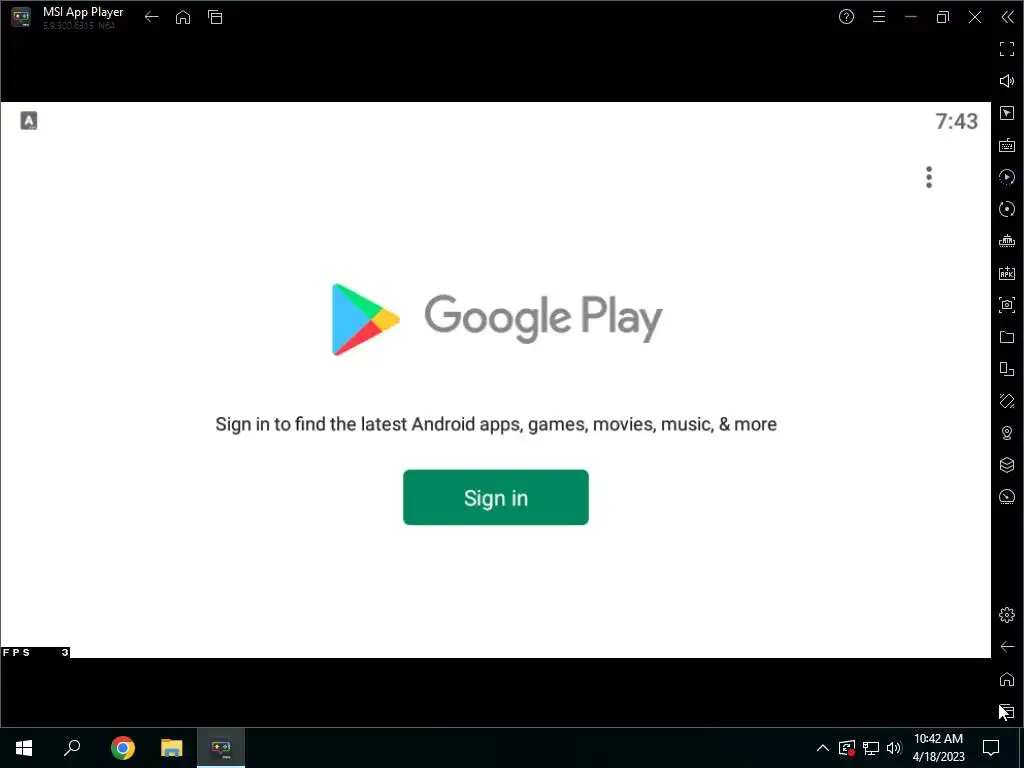1024x768 pixels.
Task: Lock the mouse cursor from sidebar
Action: (x=1006, y=113)
